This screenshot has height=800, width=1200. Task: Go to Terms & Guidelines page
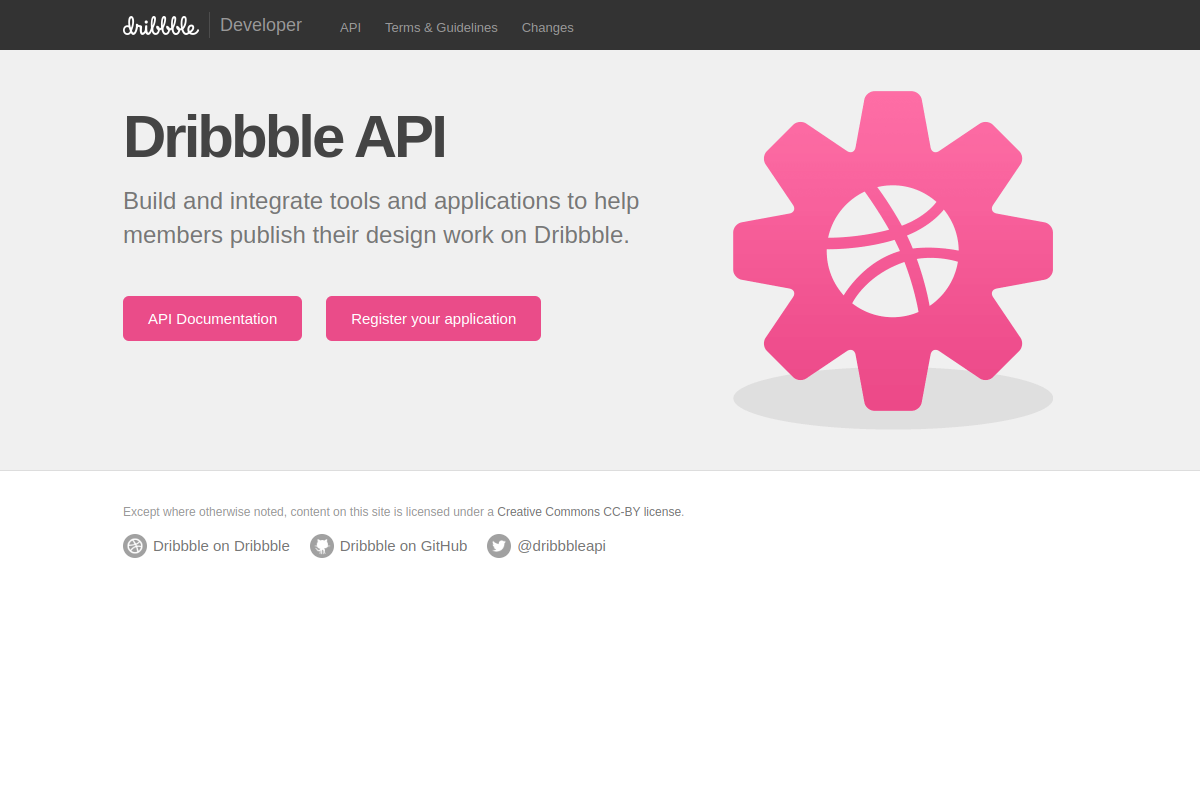coord(441,28)
